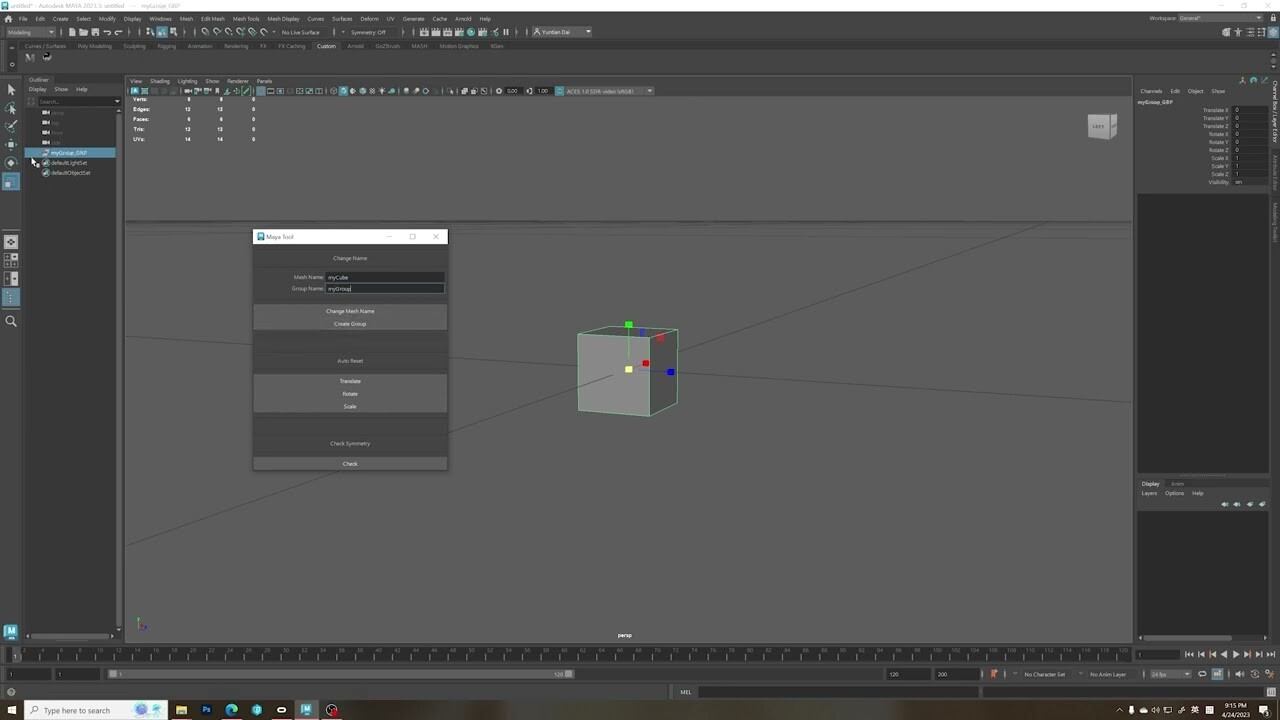The width and height of the screenshot is (1280, 720).
Task: Click the GoZ icon on the Custom shelf
Action: 47,57
